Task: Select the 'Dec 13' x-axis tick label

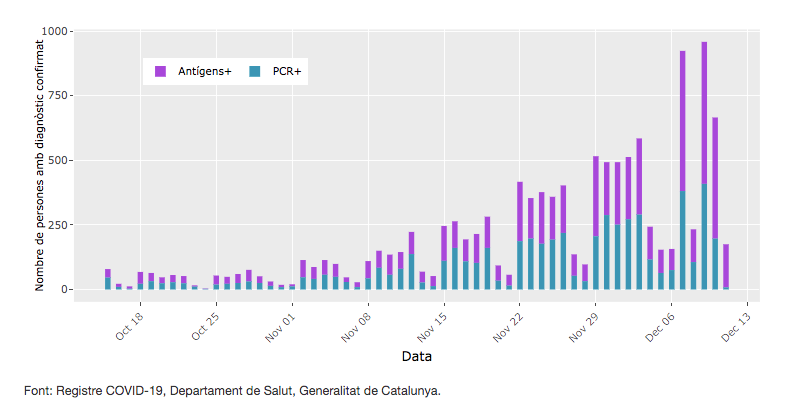Action: 736,326
